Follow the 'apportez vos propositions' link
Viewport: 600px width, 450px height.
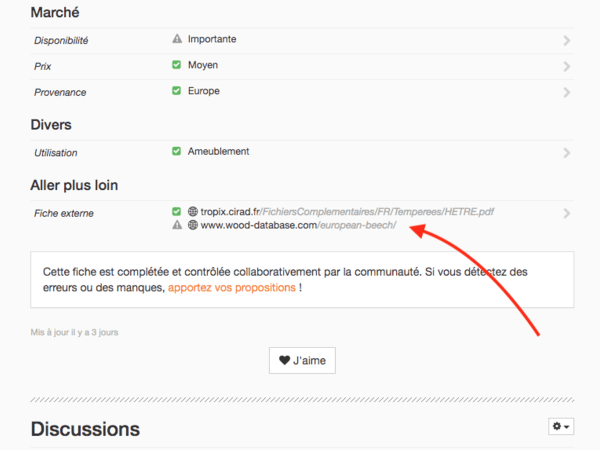(232, 288)
